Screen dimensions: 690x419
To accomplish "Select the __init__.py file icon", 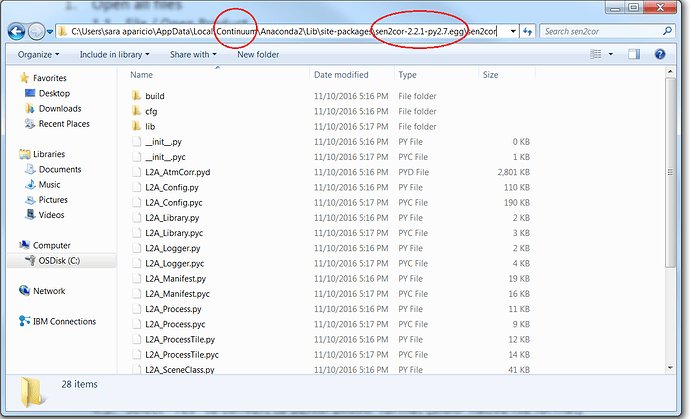I will click(137, 142).
